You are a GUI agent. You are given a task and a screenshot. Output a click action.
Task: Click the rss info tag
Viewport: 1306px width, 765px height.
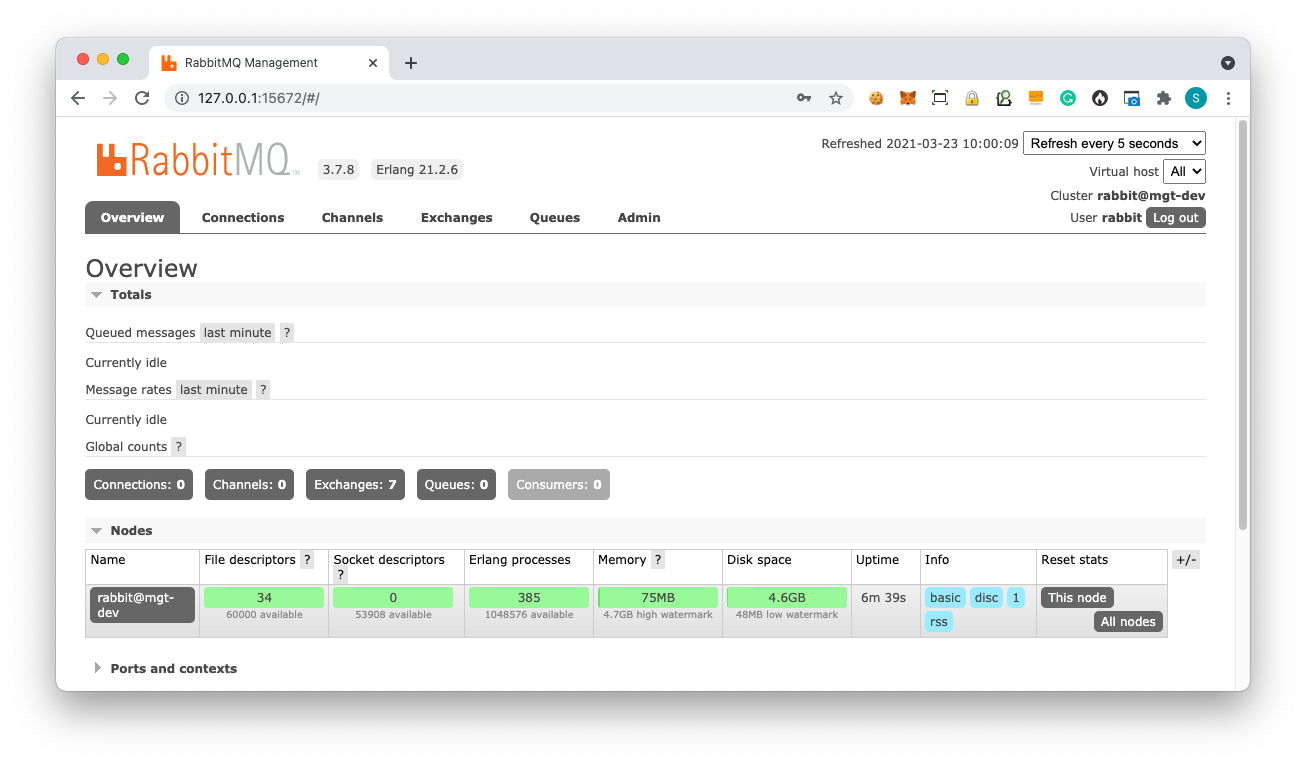coord(938,622)
